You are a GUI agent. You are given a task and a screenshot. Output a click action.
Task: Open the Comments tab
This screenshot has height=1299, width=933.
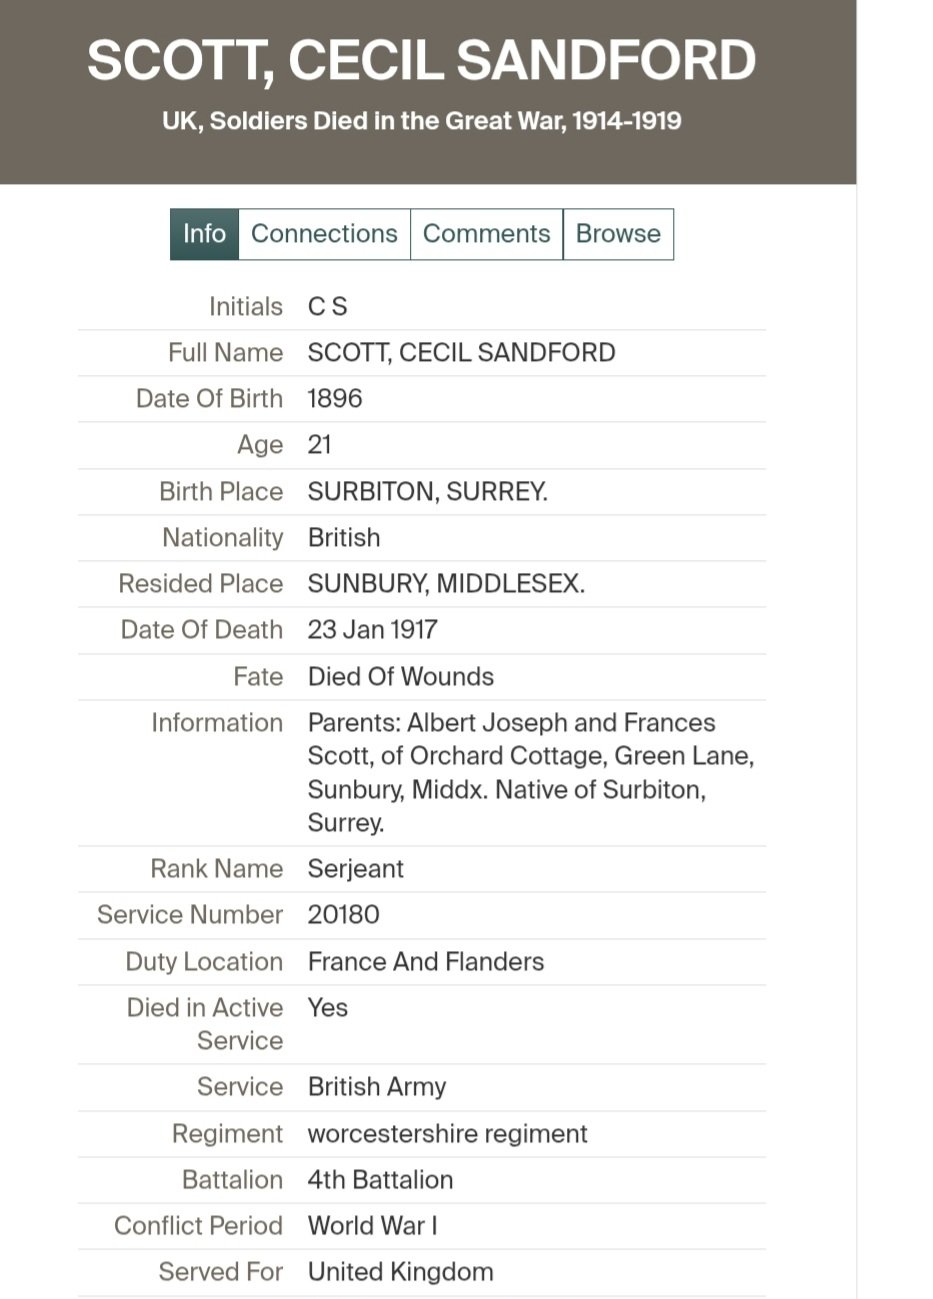pos(486,234)
